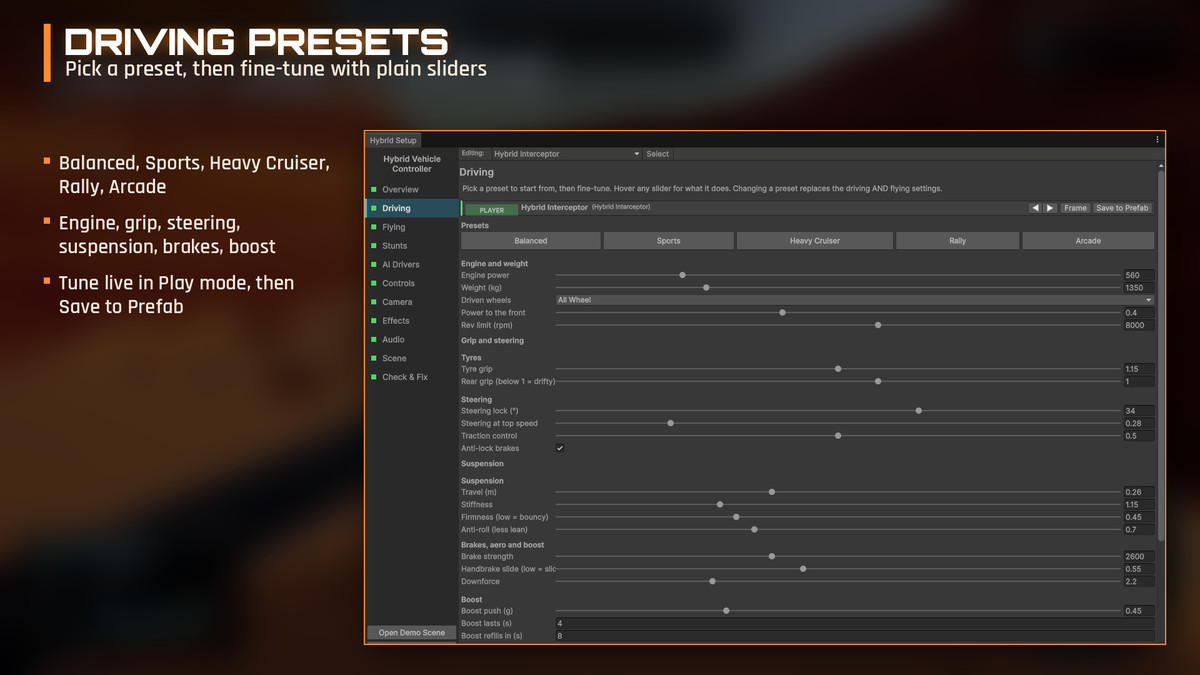This screenshot has width=1200, height=675.
Task: Switch to the Flying section
Action: (411, 227)
